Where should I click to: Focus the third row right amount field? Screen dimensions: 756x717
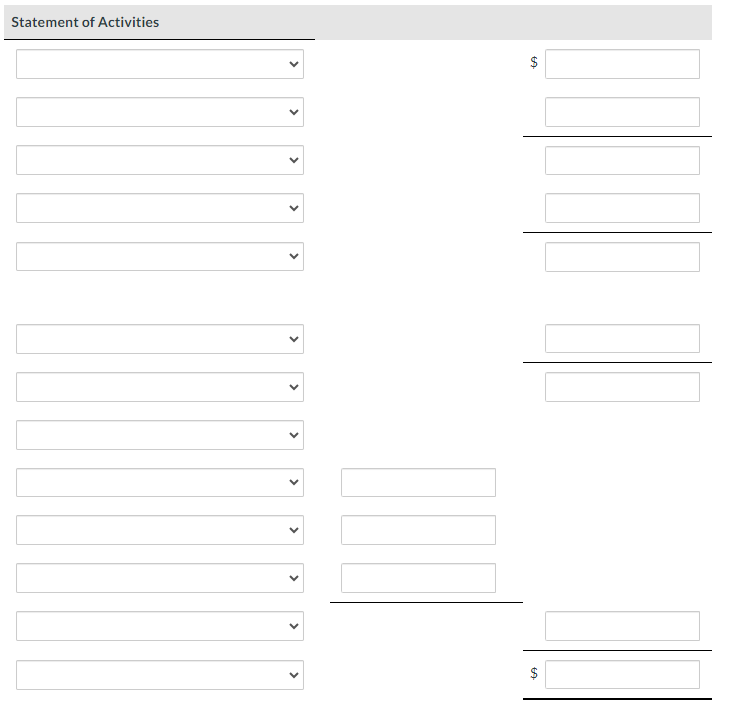[622, 160]
